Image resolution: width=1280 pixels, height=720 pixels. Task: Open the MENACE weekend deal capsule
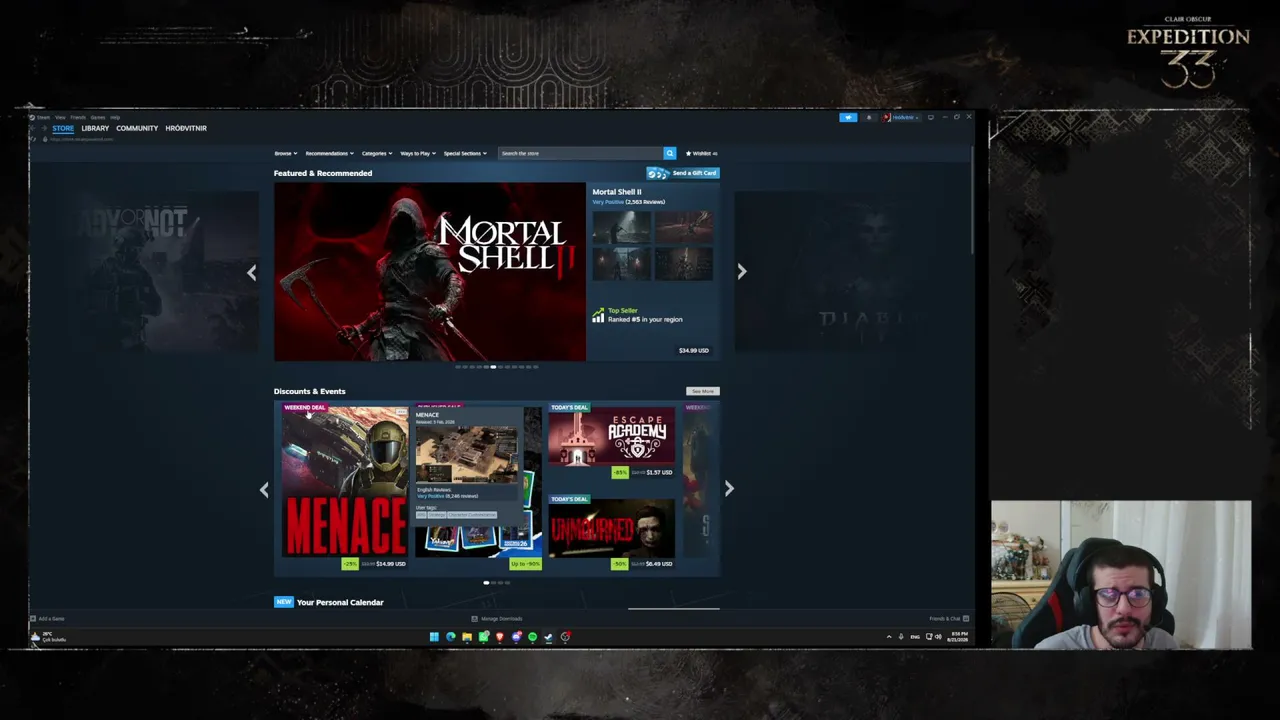pyautogui.click(x=345, y=487)
